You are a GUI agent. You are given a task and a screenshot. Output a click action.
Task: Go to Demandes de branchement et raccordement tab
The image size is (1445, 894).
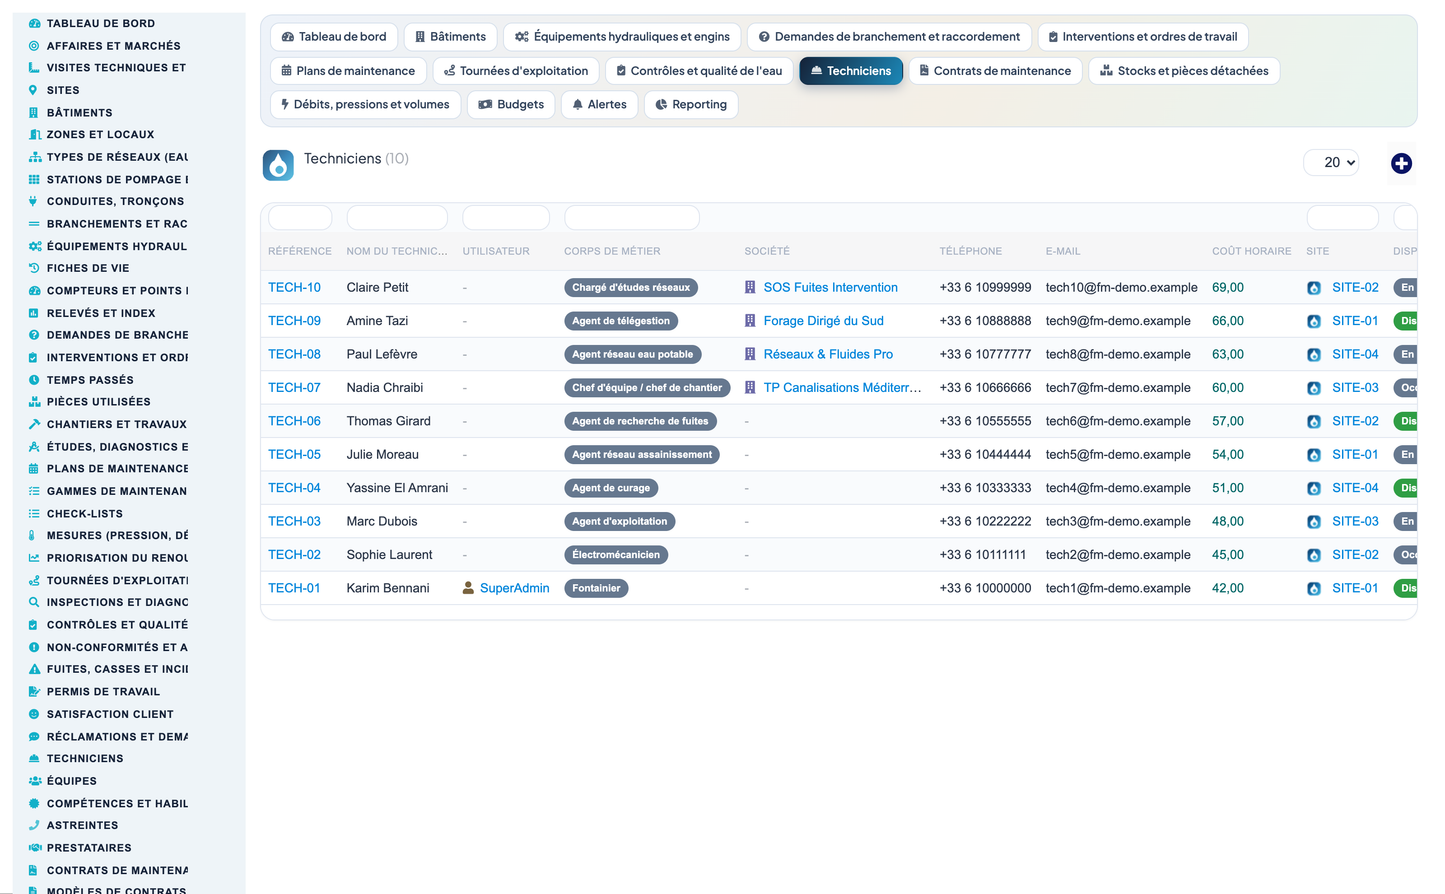click(889, 37)
